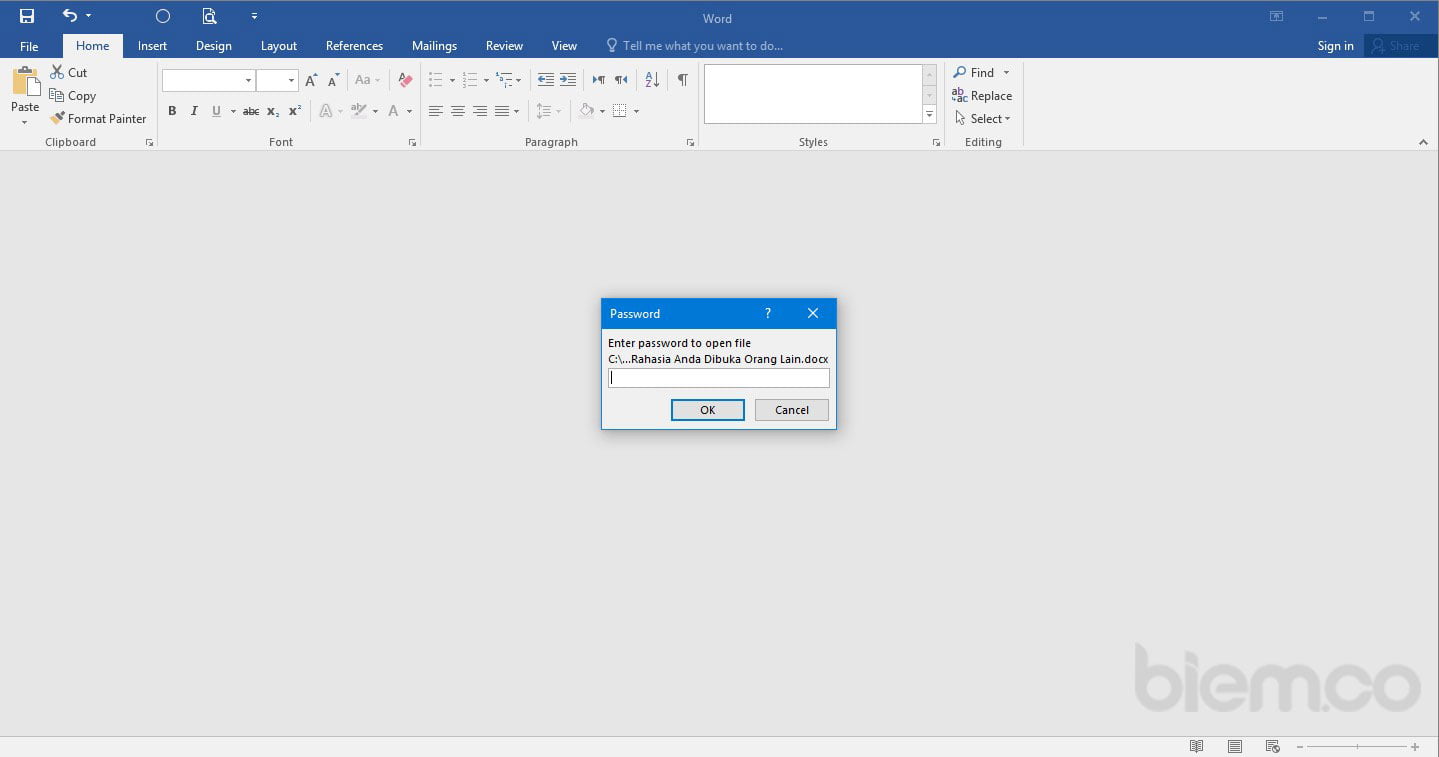Image resolution: width=1439 pixels, height=757 pixels.
Task: Click the Decrease Font Size icon
Action: 334,80
